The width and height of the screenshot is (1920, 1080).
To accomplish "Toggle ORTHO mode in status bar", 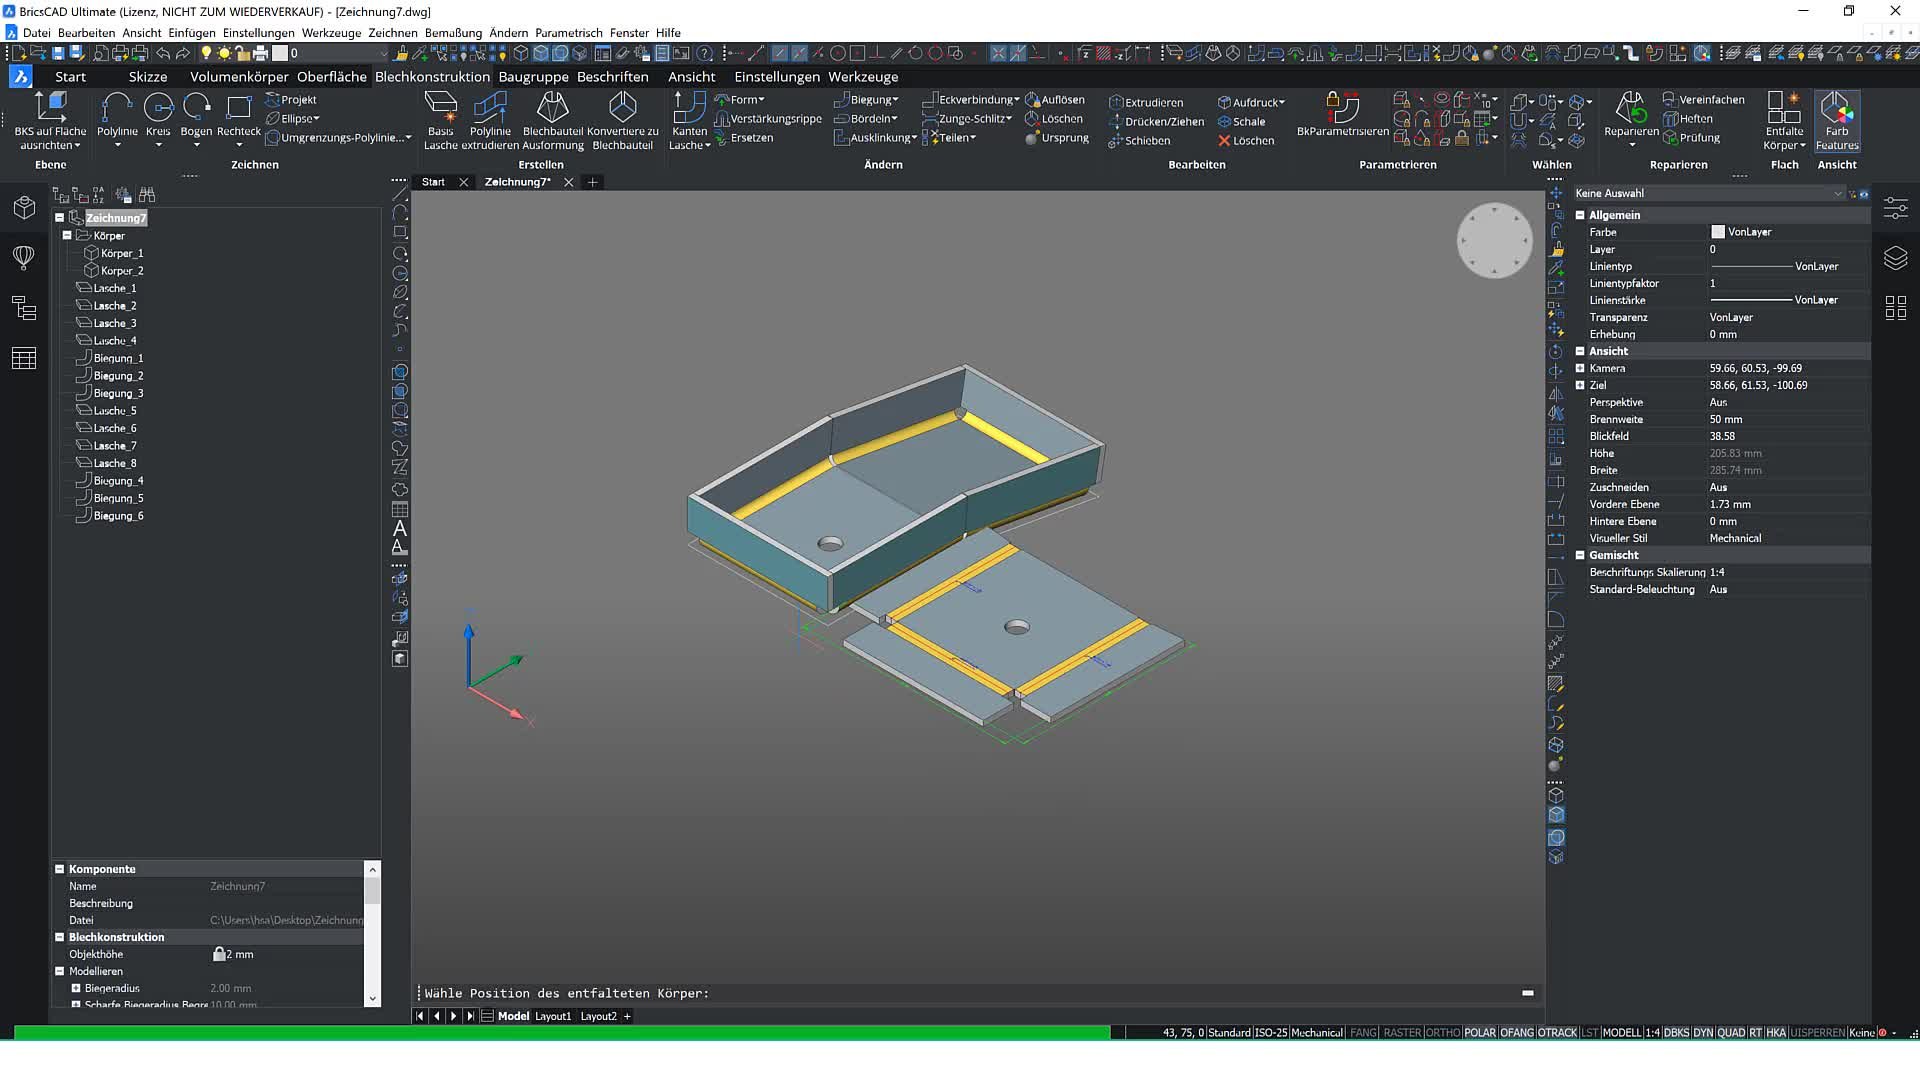I will click(1442, 1033).
